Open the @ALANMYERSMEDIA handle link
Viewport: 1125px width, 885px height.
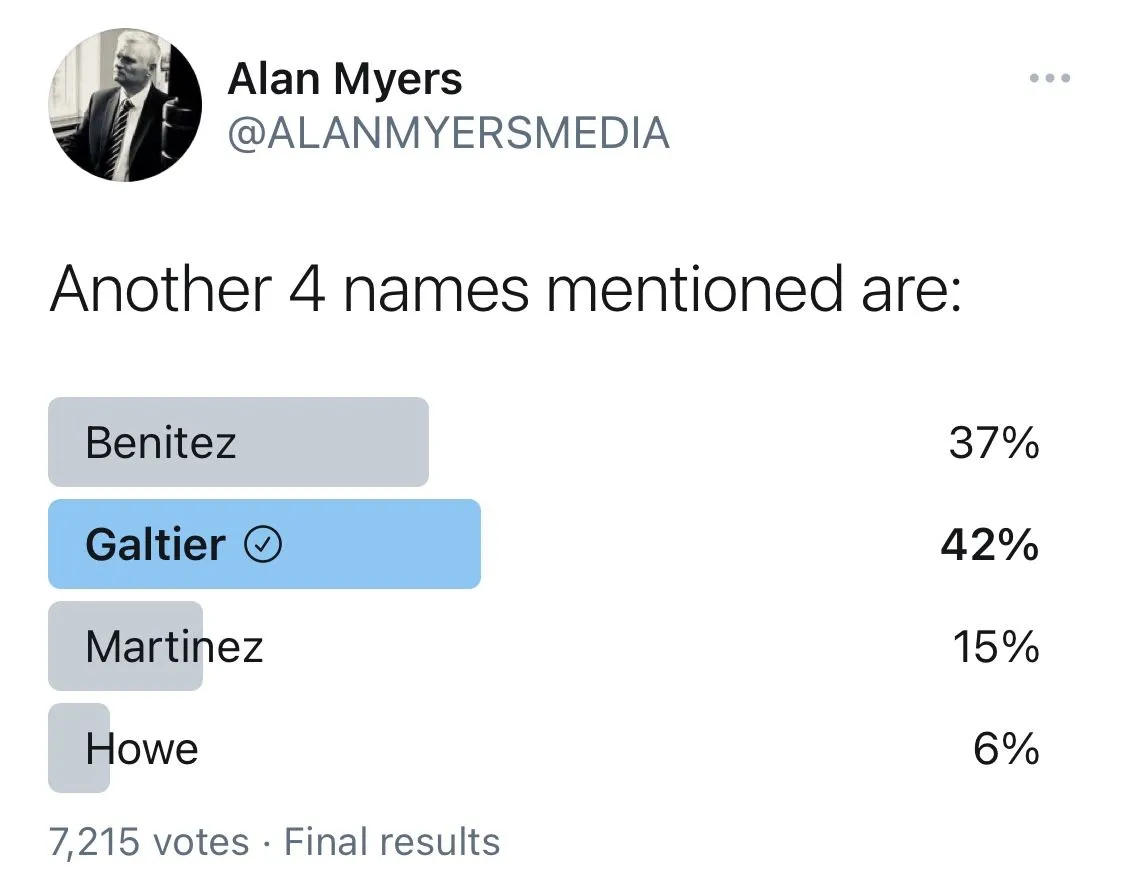tap(448, 133)
